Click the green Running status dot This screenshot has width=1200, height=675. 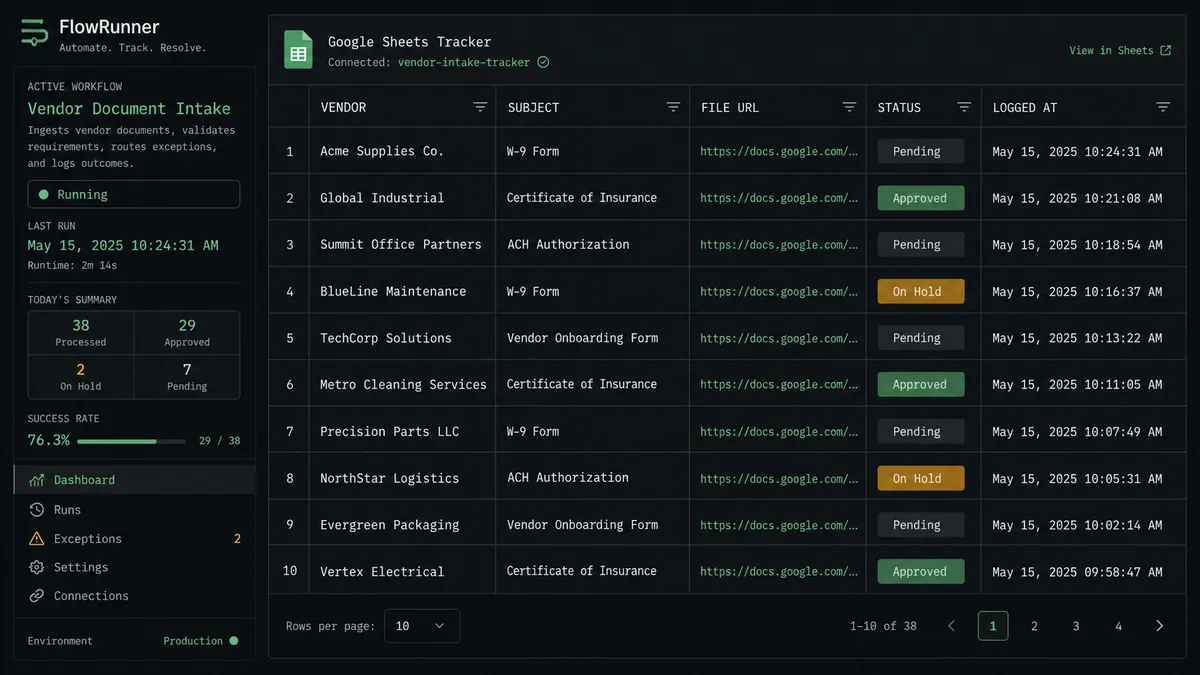pos(43,194)
